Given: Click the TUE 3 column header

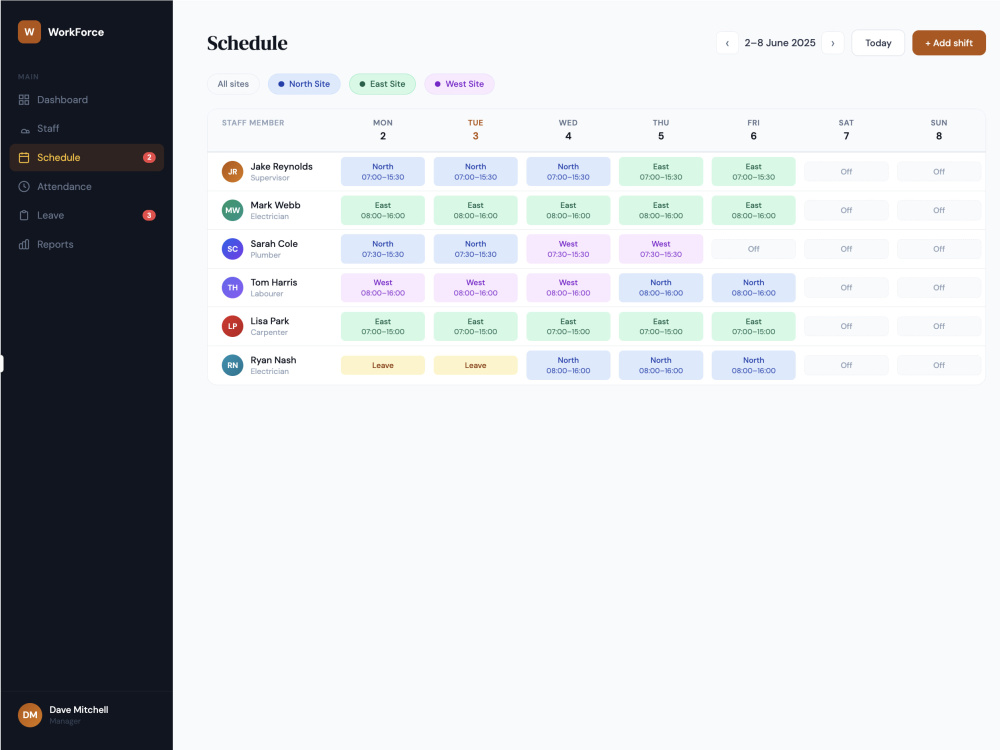Looking at the screenshot, I should (x=476, y=129).
